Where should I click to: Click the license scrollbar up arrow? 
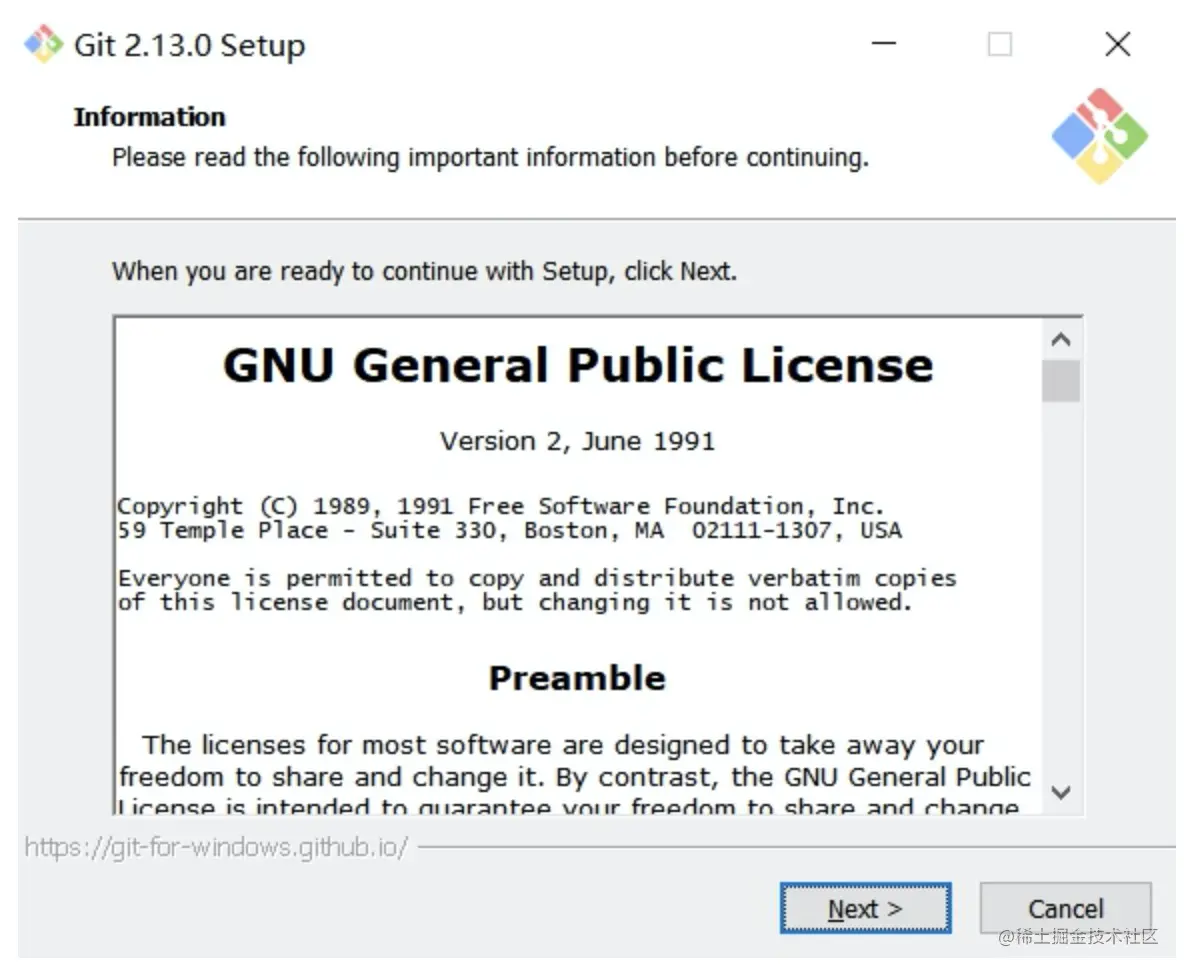click(1061, 340)
